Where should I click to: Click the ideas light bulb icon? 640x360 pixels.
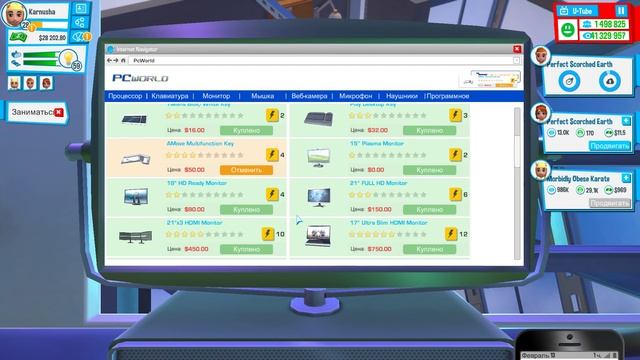68,59
